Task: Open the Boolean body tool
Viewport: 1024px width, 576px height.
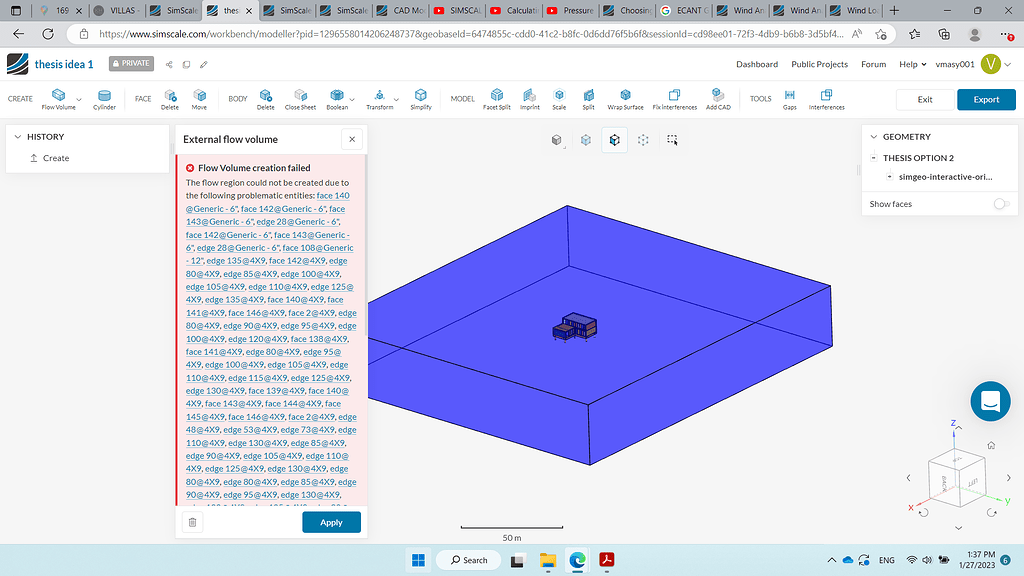Action: (339, 98)
